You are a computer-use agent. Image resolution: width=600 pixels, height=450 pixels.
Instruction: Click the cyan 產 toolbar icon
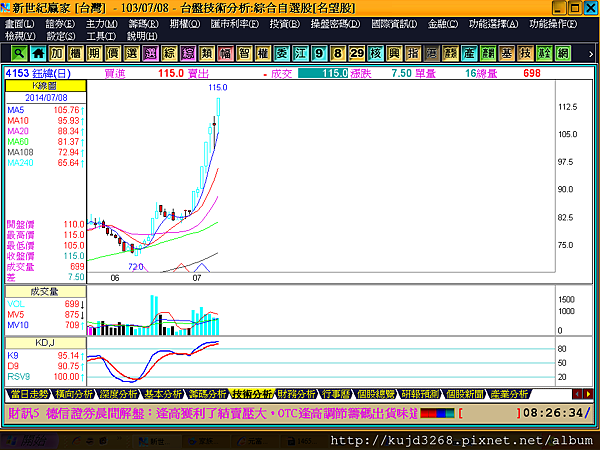tap(470, 53)
